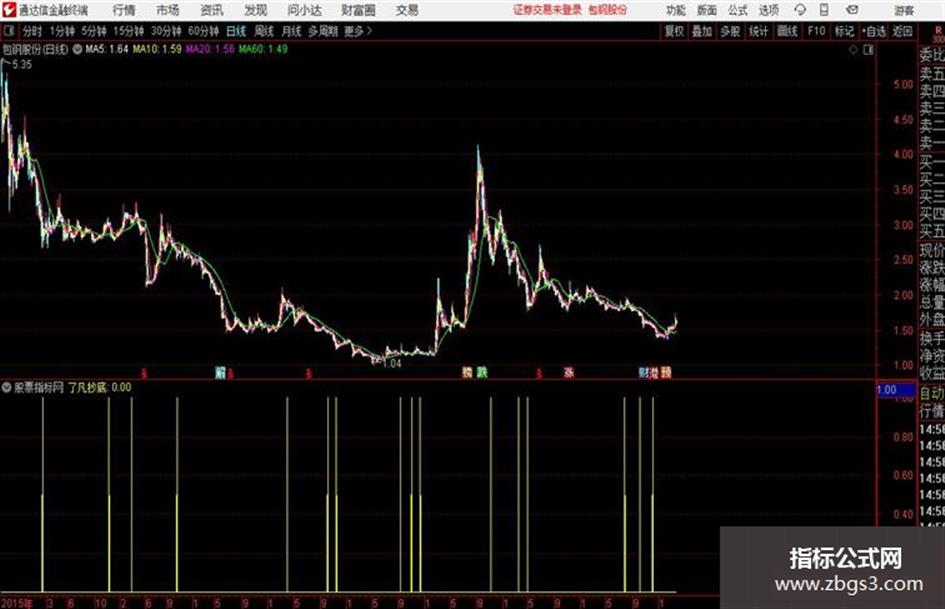Image resolution: width=945 pixels, height=609 pixels.
Task: Click the 游客 guest account label
Action: (903, 10)
